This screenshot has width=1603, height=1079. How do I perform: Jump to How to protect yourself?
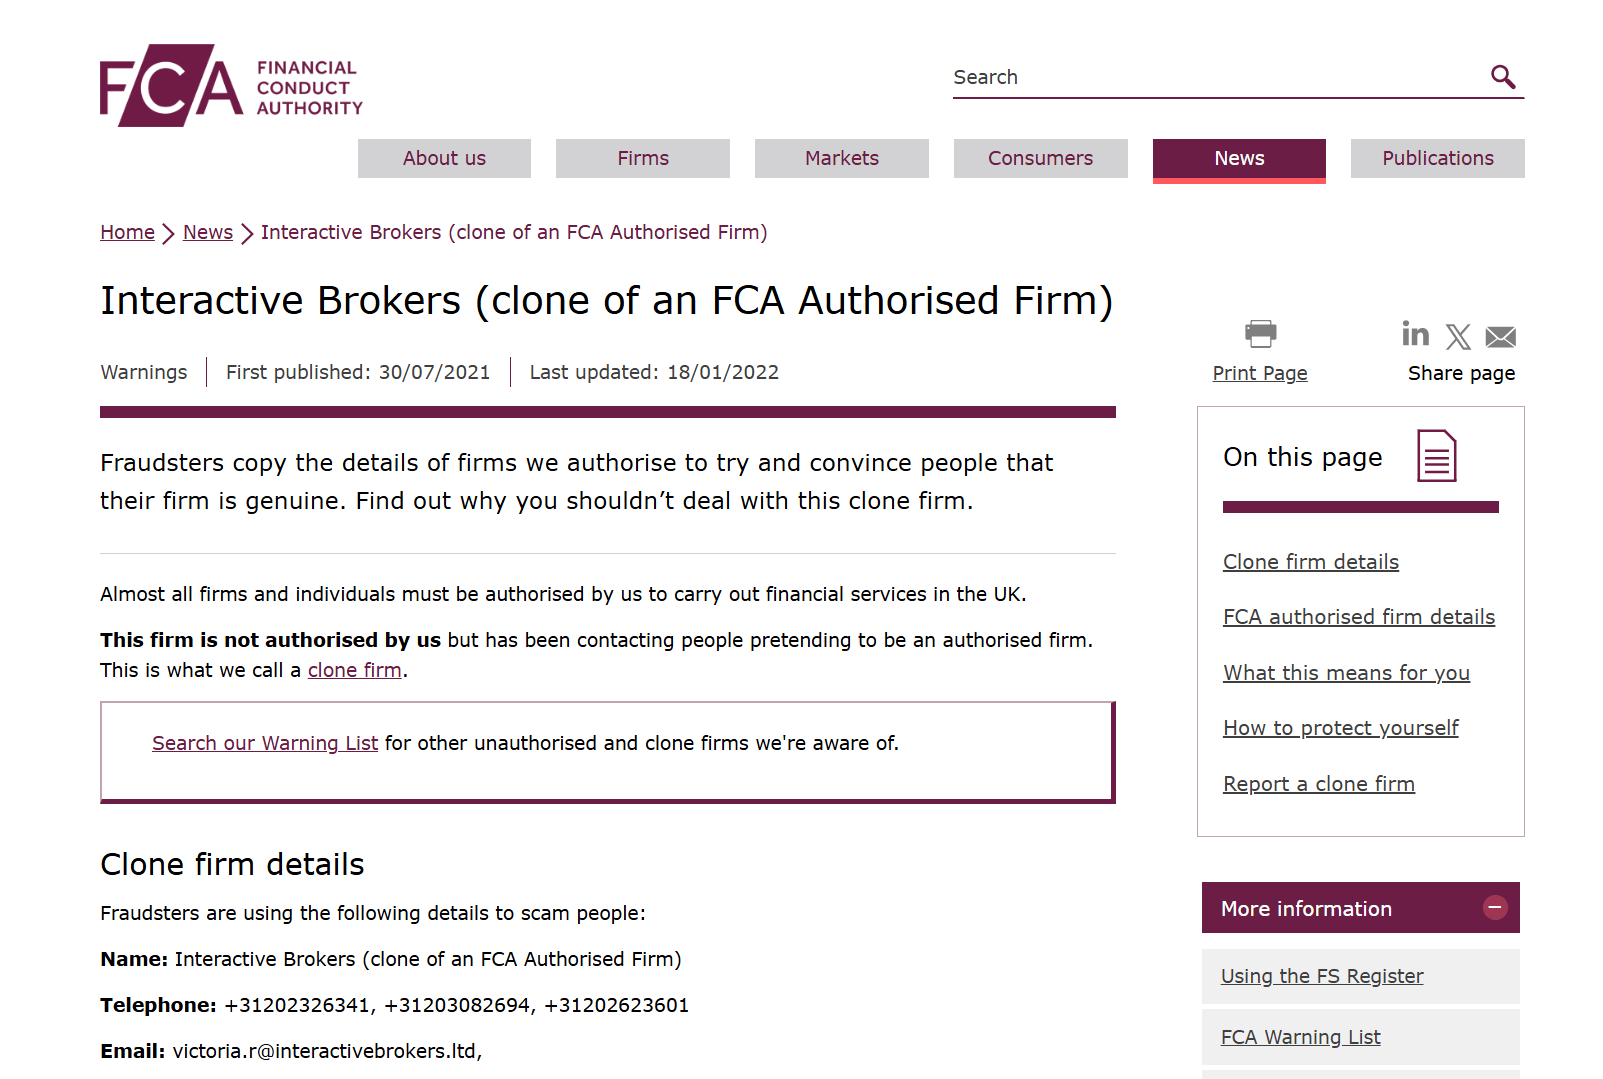coord(1340,728)
